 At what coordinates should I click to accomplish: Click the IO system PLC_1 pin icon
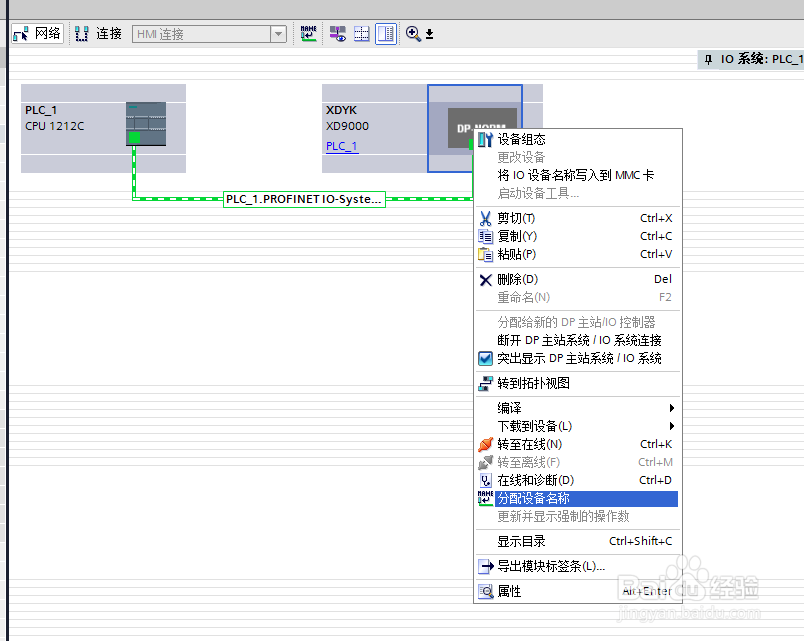[709, 59]
